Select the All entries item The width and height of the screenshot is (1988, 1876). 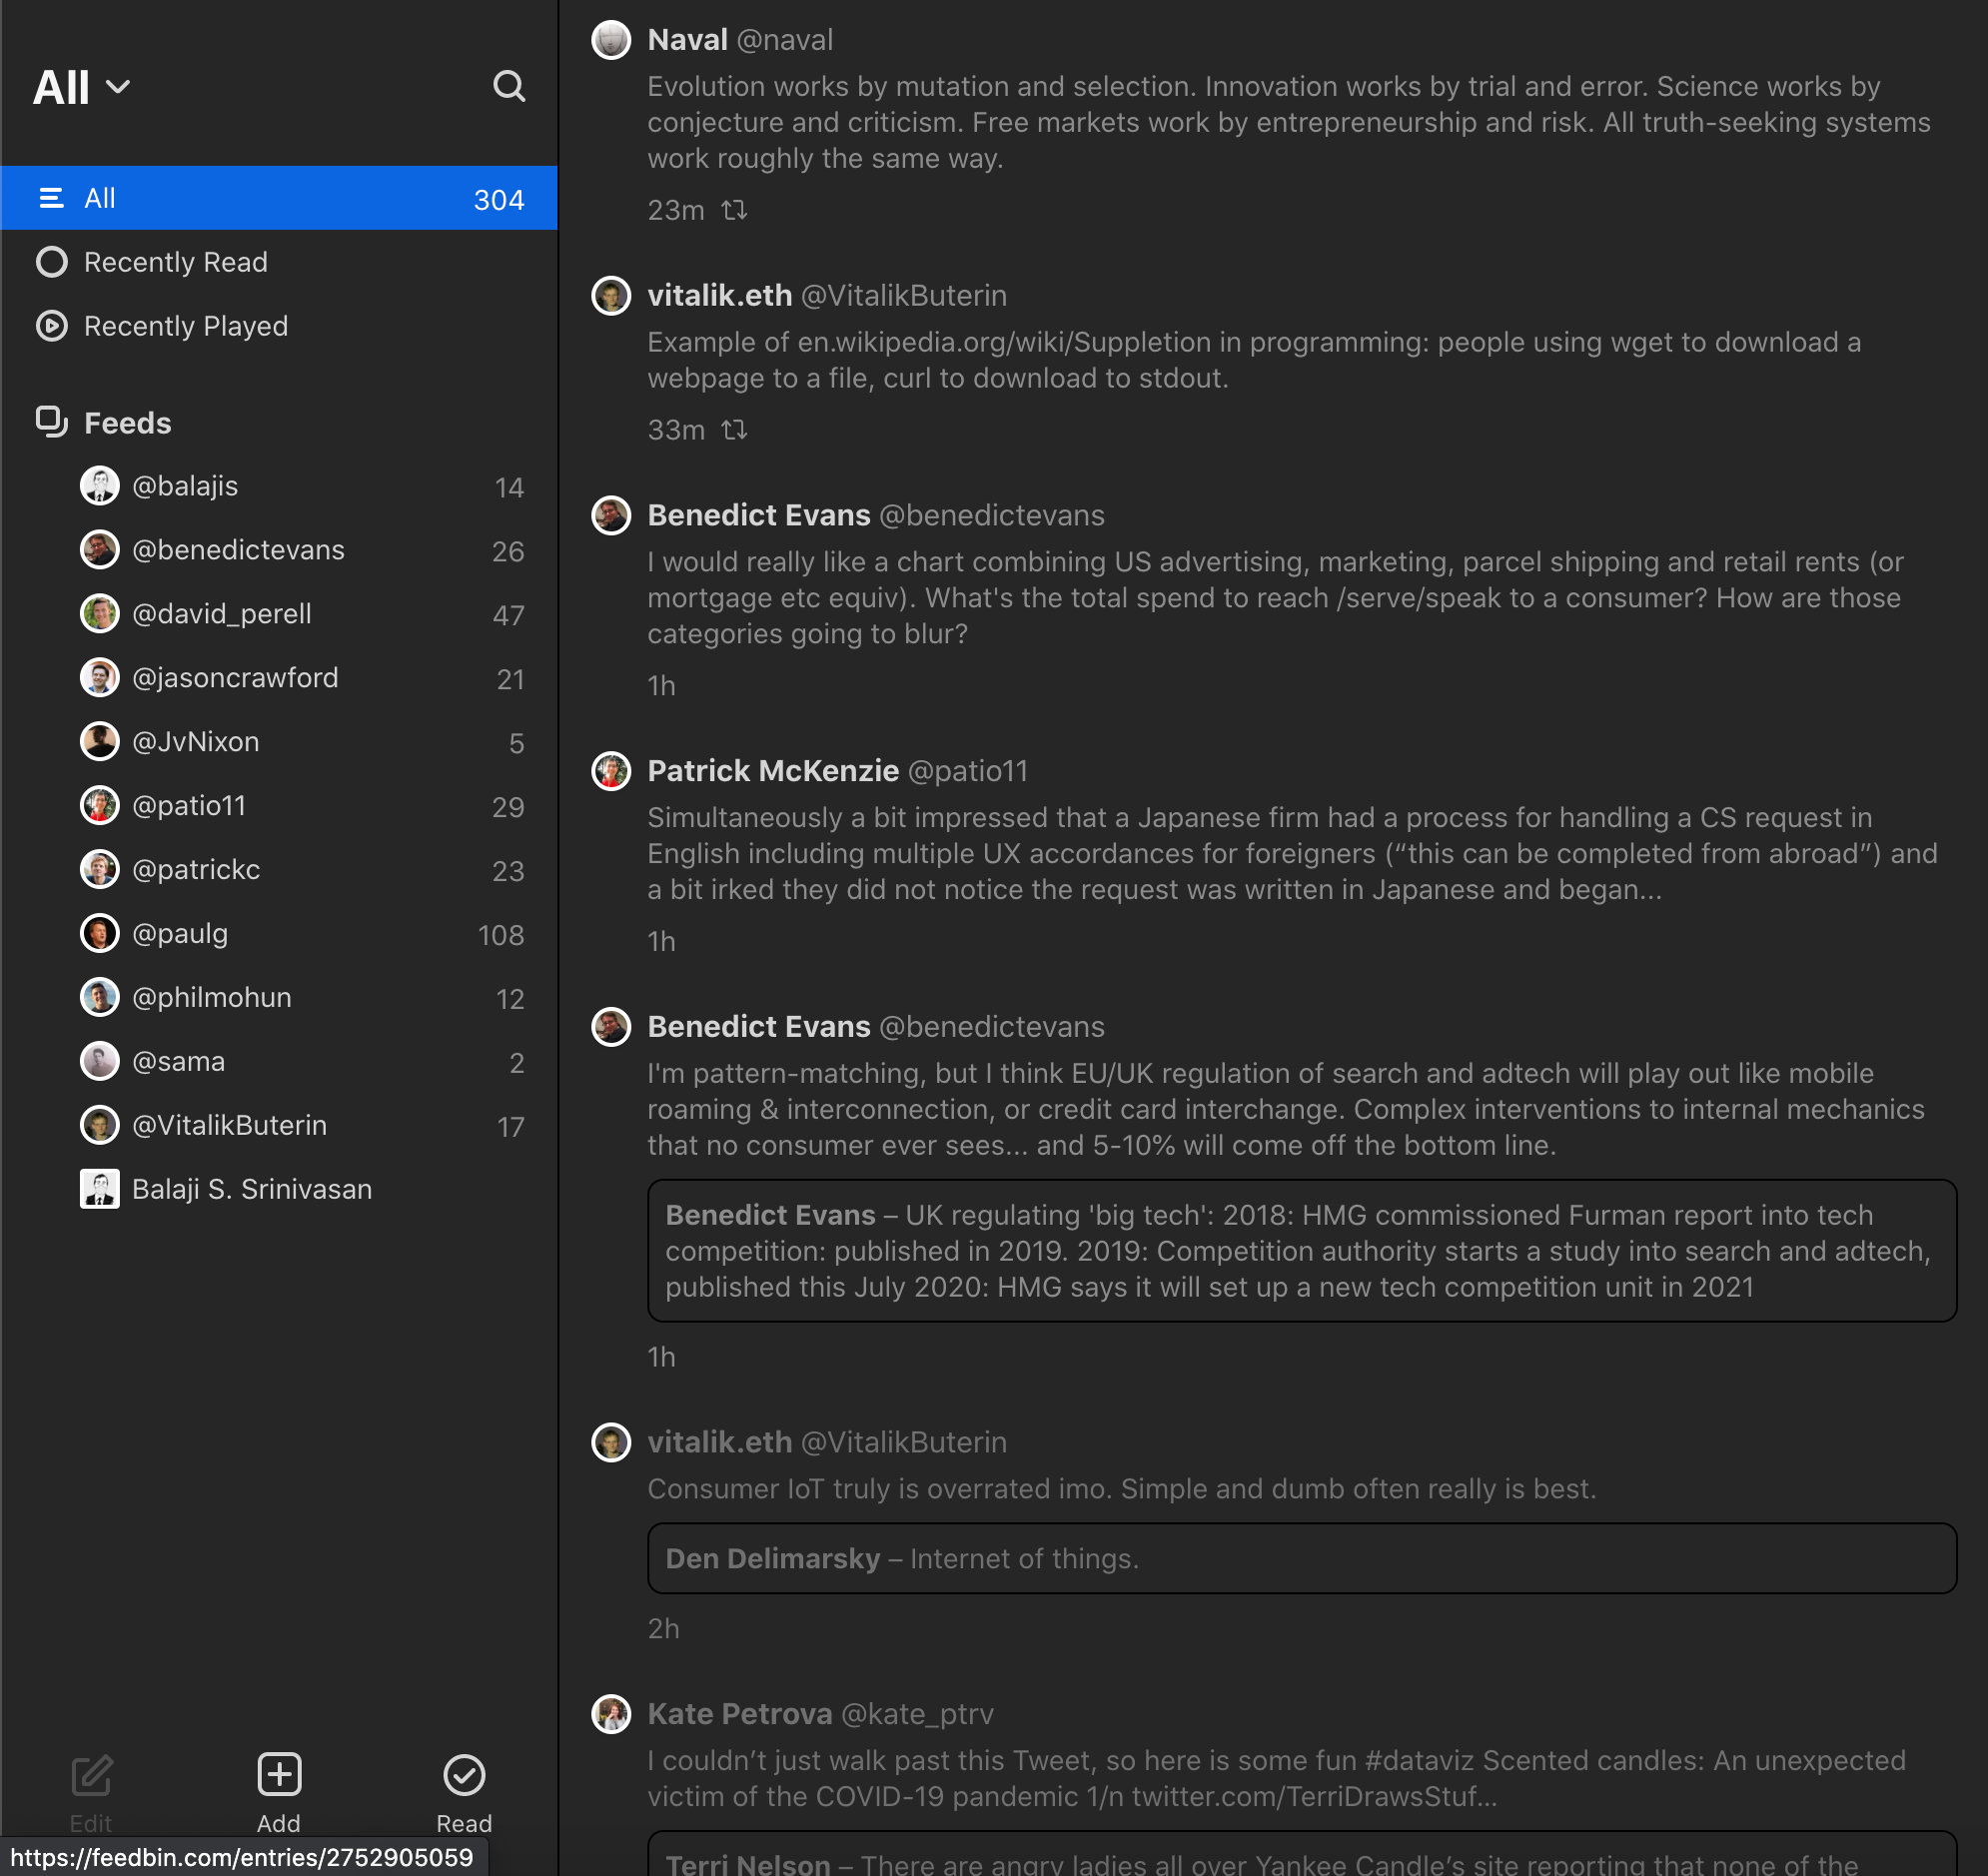pos(278,198)
